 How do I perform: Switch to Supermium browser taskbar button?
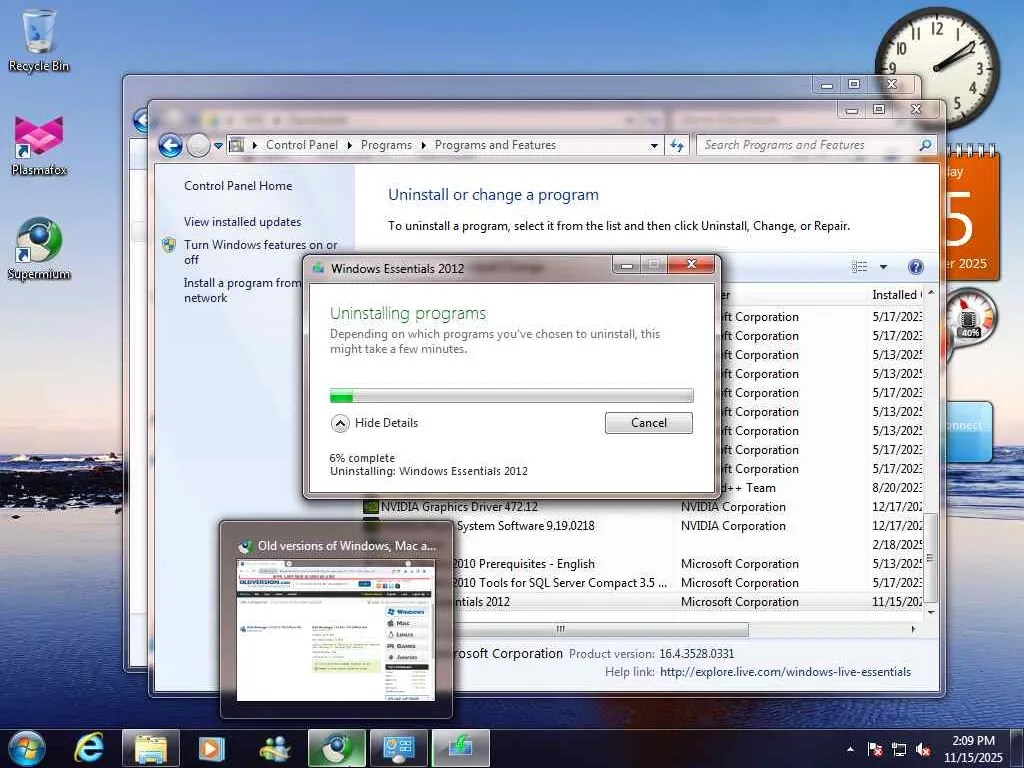click(336, 748)
